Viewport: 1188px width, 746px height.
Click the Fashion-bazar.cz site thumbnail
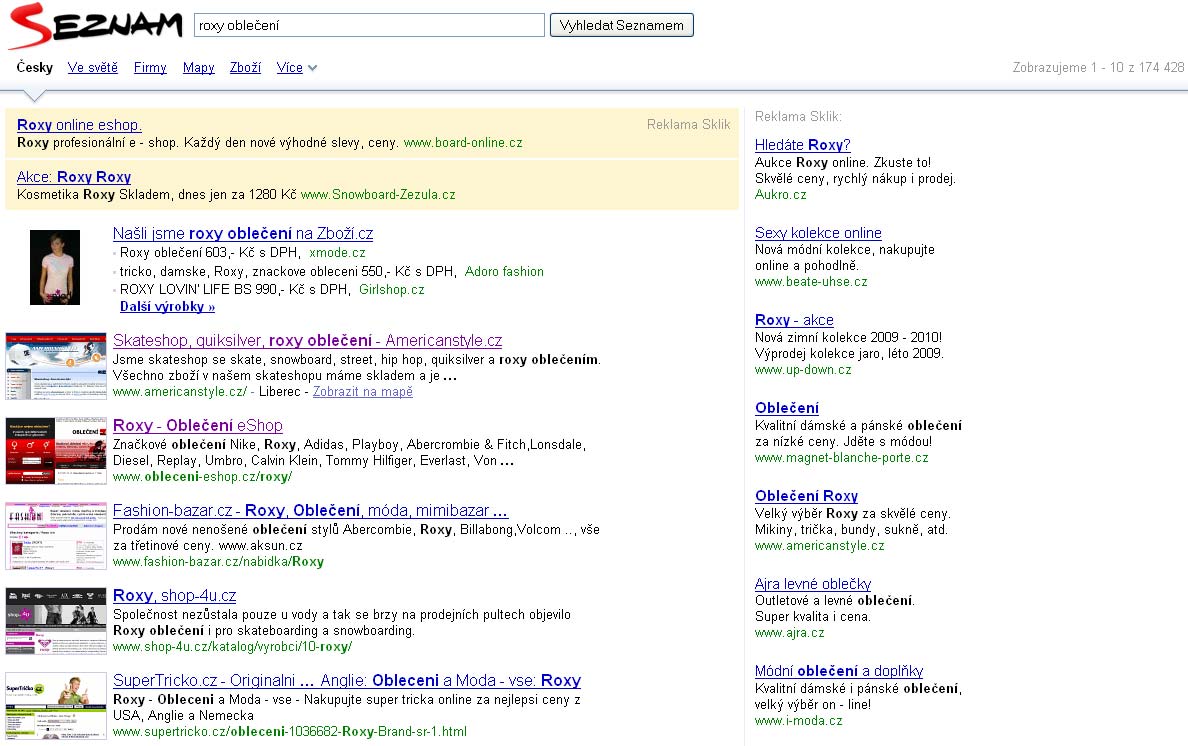56,535
